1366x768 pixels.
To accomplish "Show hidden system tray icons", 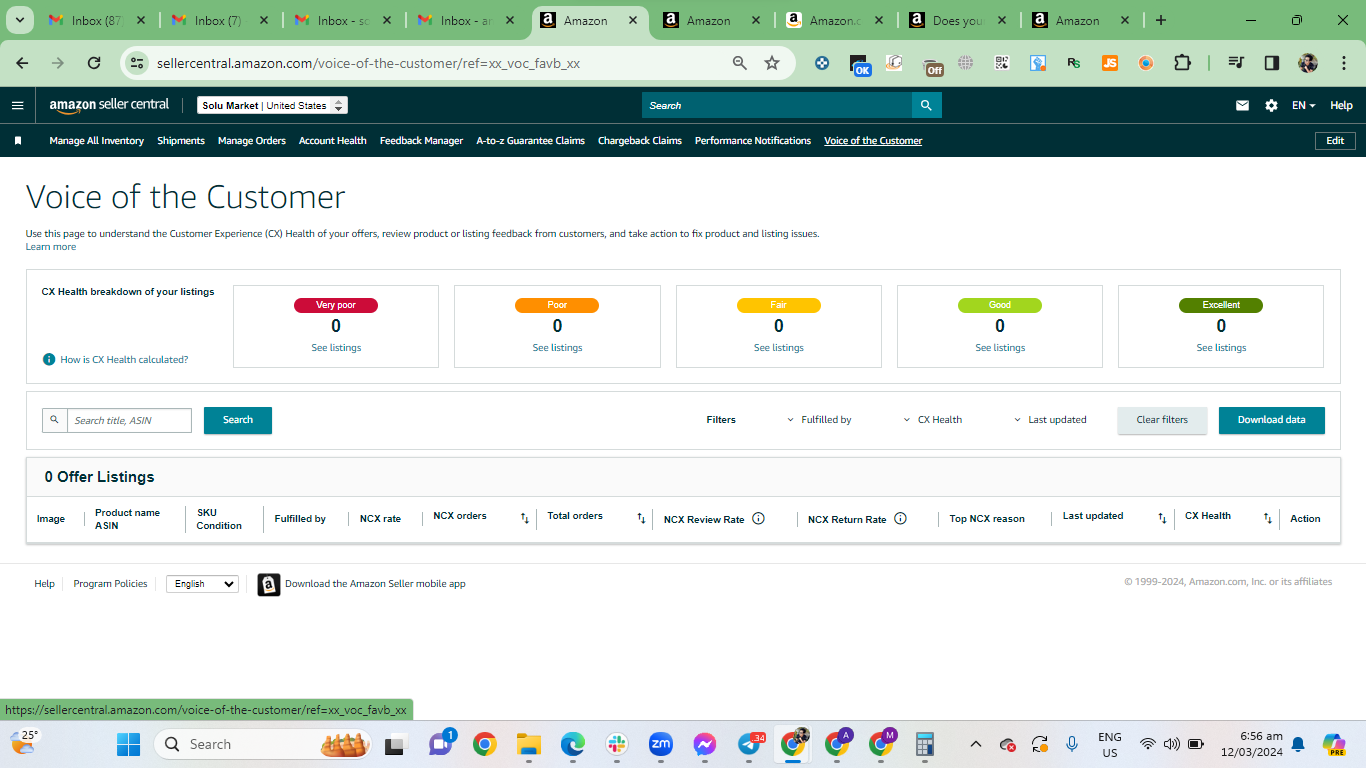I will [977, 744].
